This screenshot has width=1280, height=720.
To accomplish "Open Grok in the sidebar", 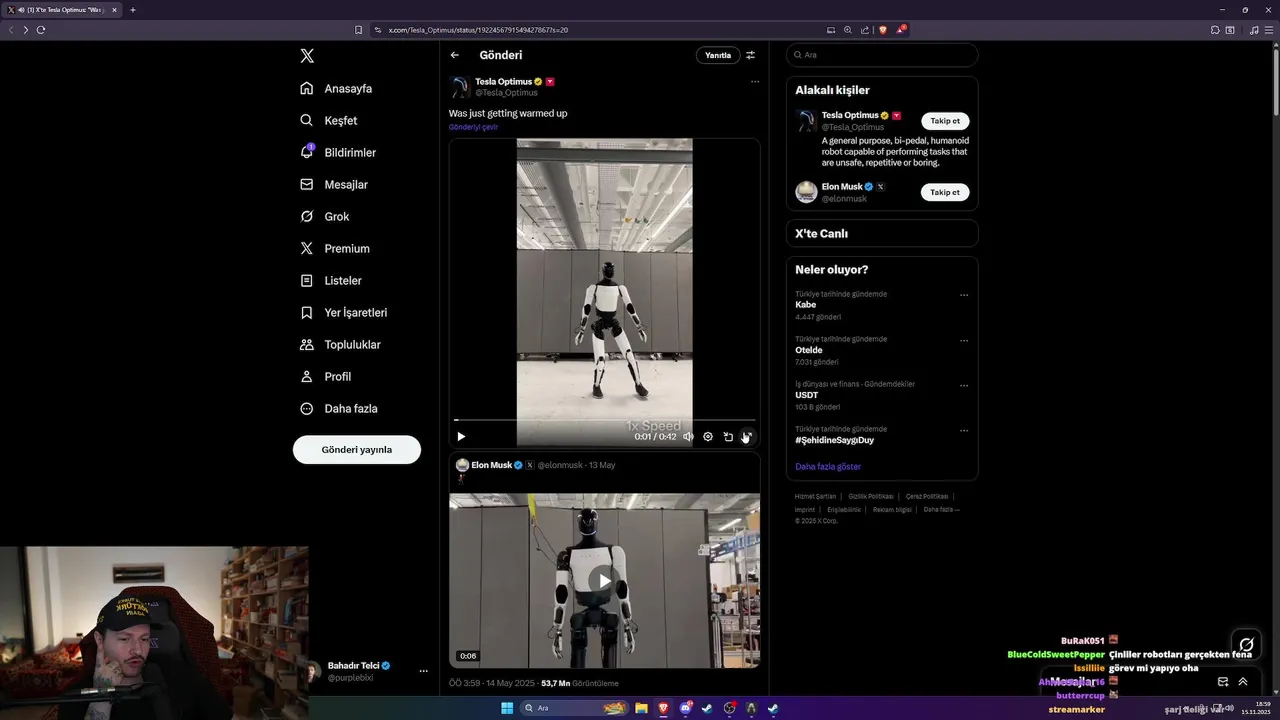I will pyautogui.click(x=325, y=216).
